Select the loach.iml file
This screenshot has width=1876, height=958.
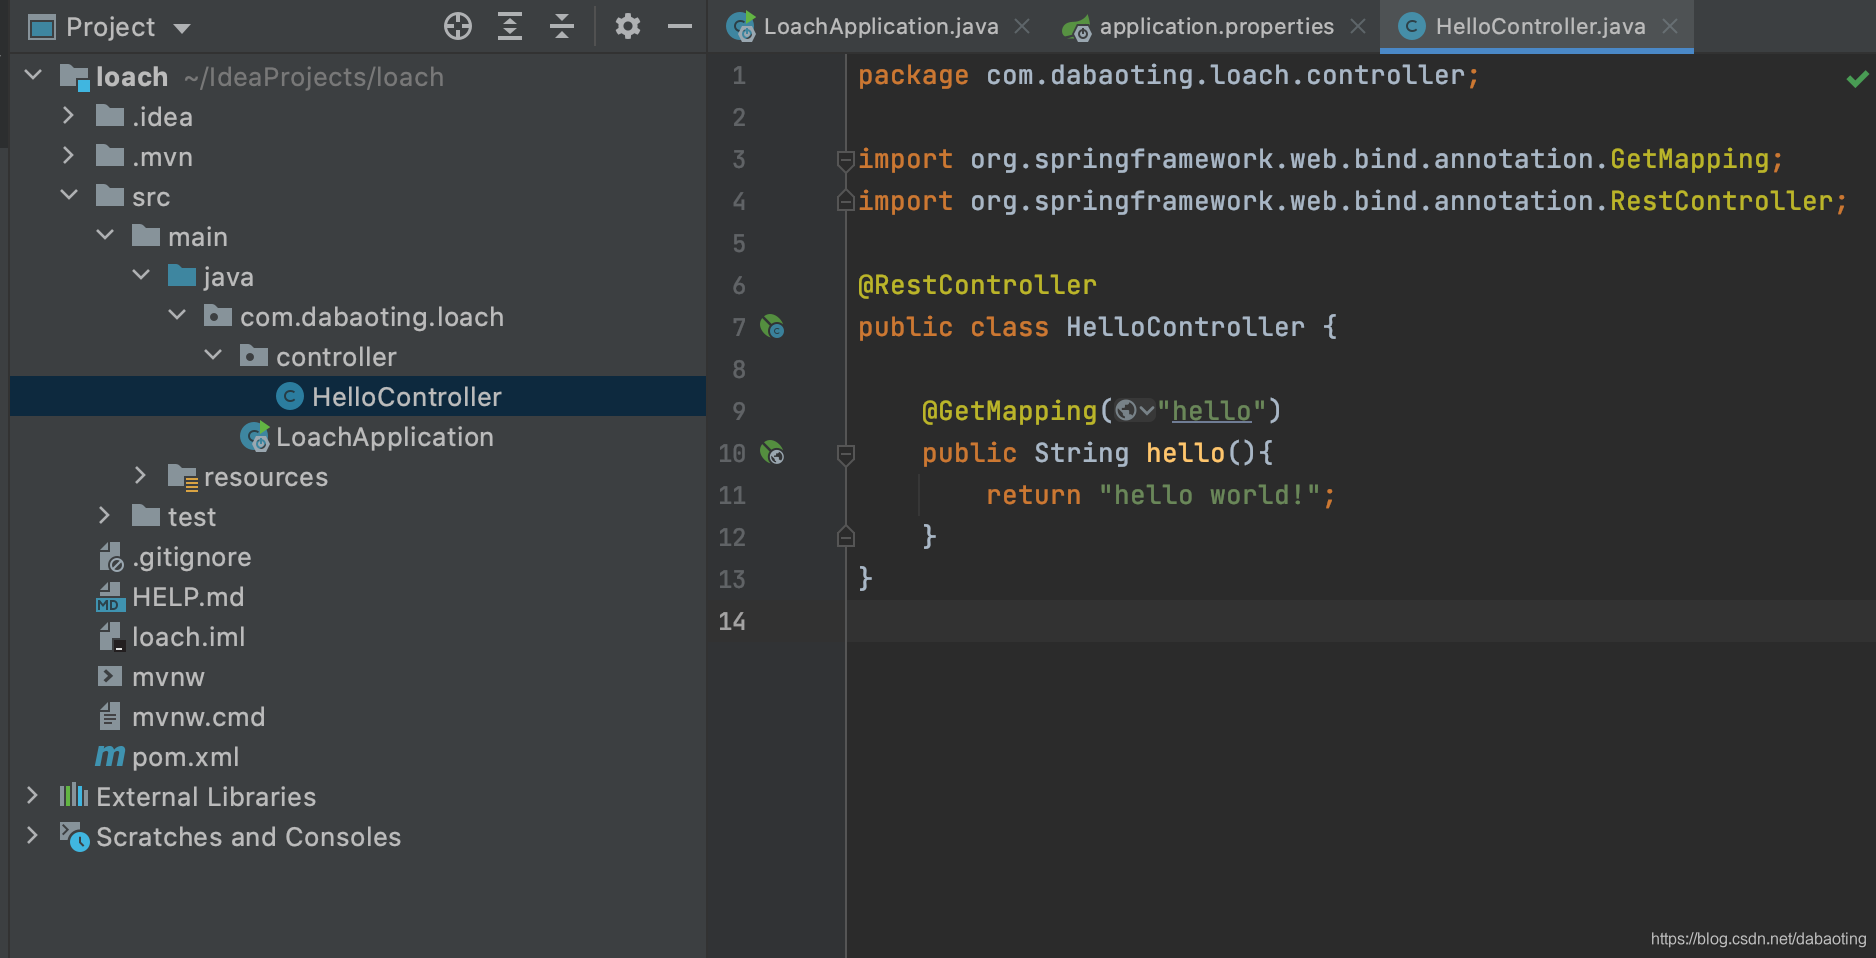[x=188, y=637]
